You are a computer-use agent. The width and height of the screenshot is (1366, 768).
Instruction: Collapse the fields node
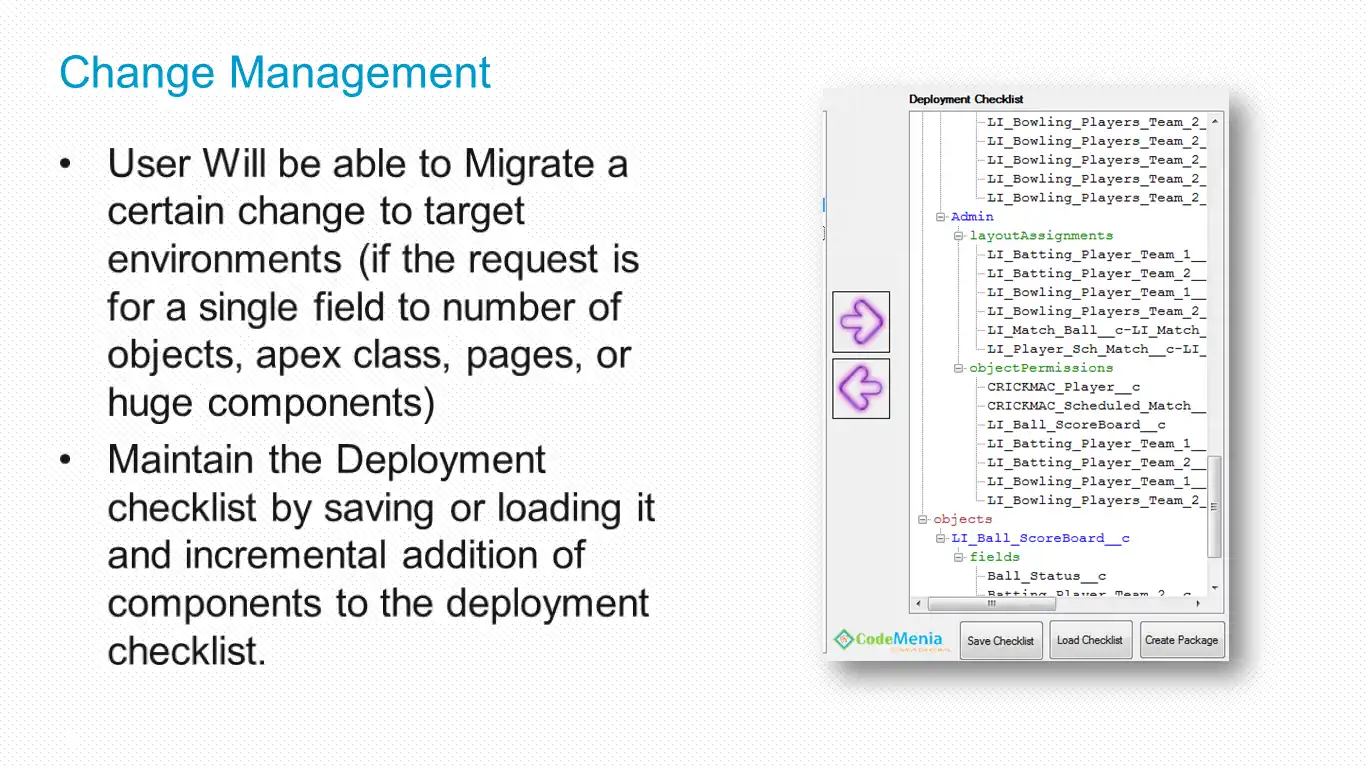[x=958, y=557]
